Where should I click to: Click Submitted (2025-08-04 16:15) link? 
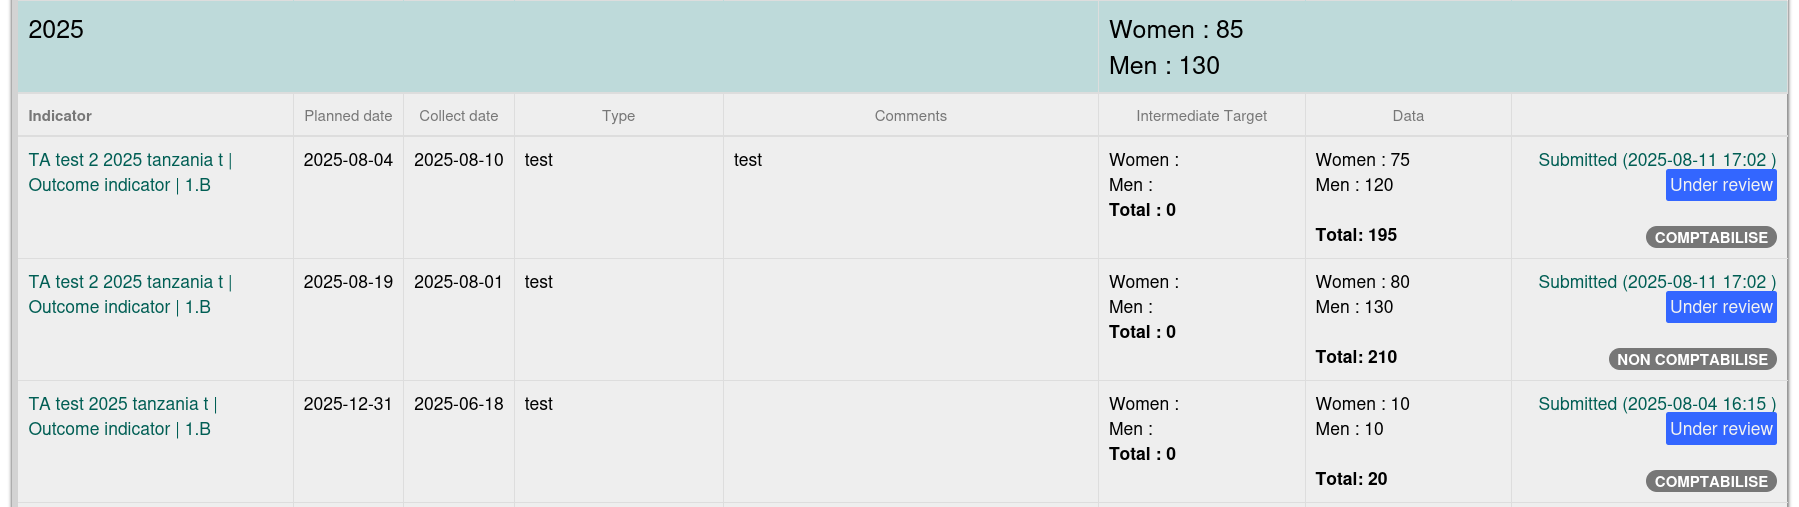click(x=1657, y=404)
